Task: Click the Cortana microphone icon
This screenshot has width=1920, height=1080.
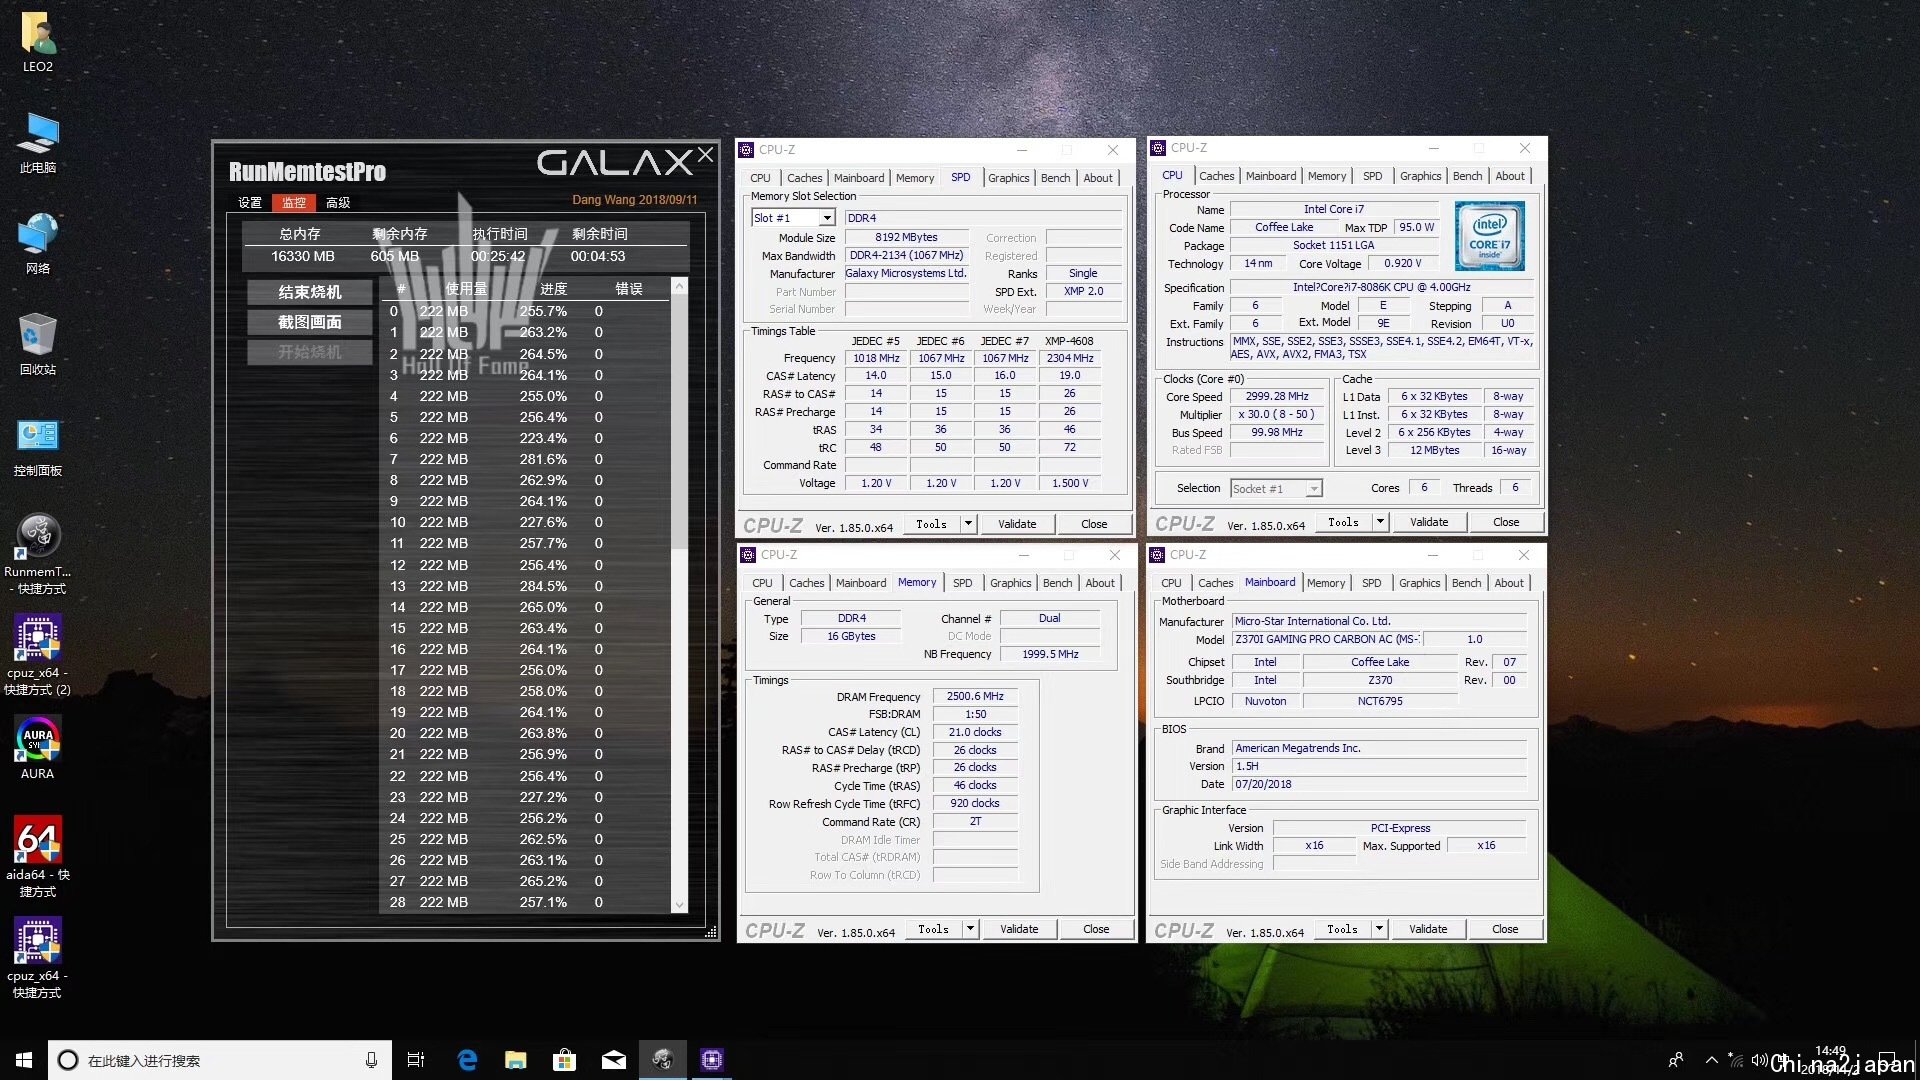Action: point(371,1060)
